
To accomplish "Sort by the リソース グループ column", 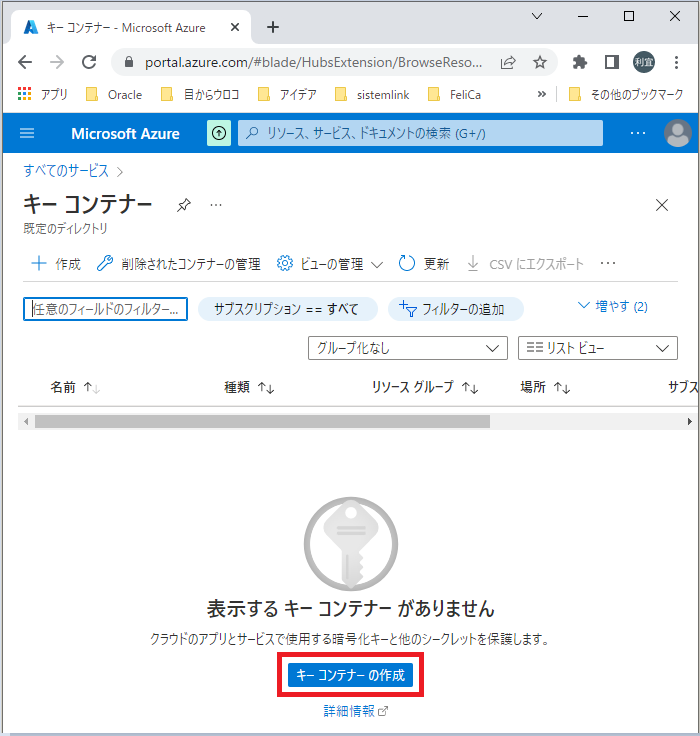I will [x=425, y=387].
